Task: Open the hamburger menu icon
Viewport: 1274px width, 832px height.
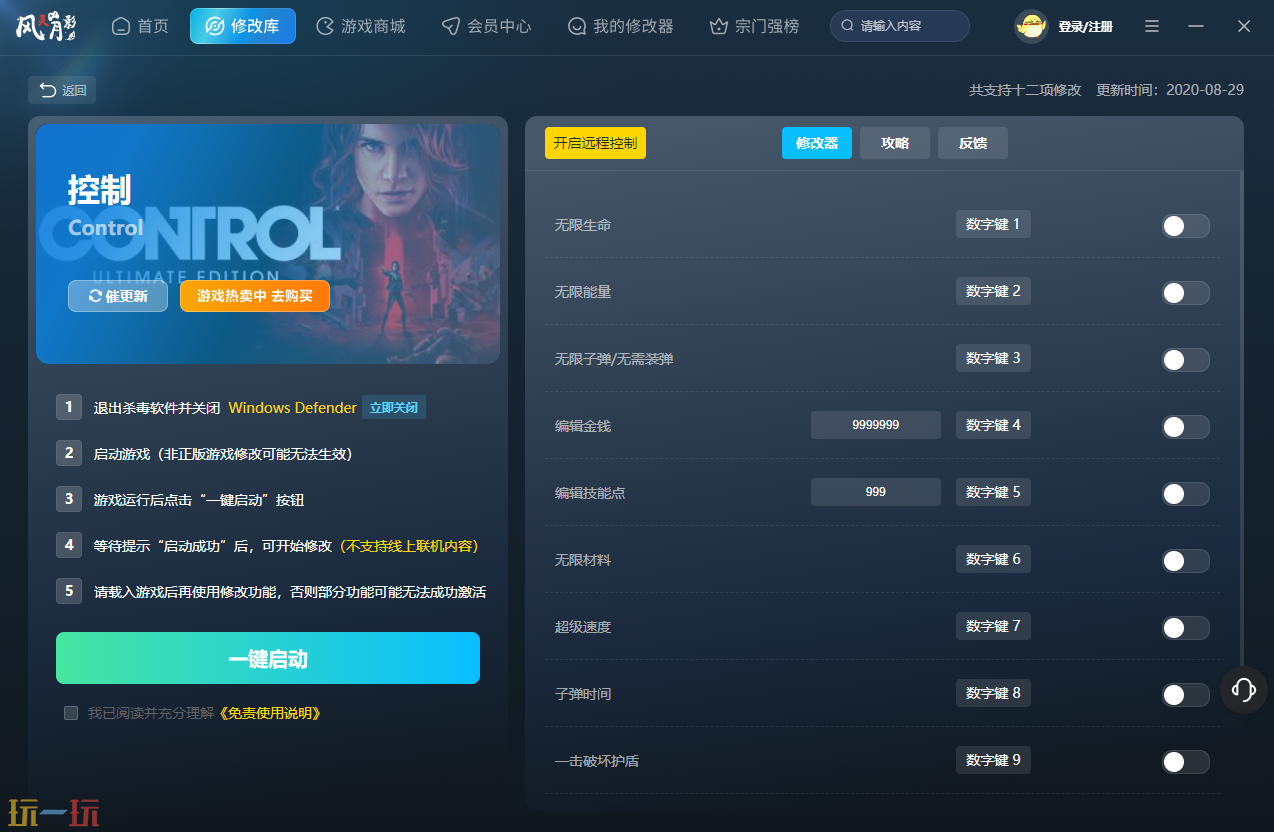Action: pos(1152,26)
